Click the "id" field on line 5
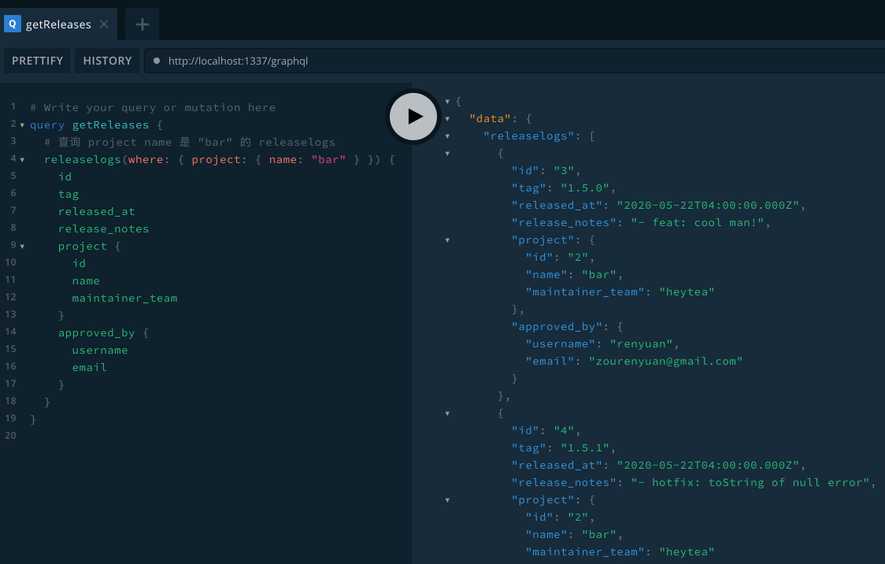 click(65, 177)
